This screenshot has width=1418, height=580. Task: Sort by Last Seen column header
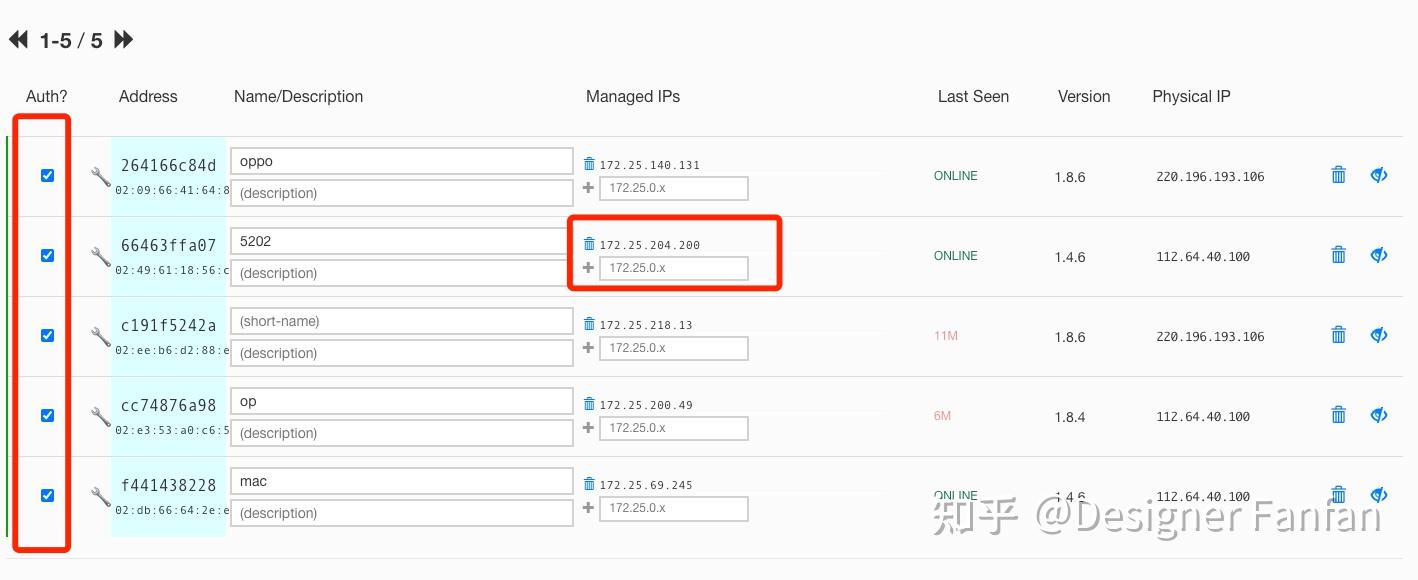(x=973, y=97)
